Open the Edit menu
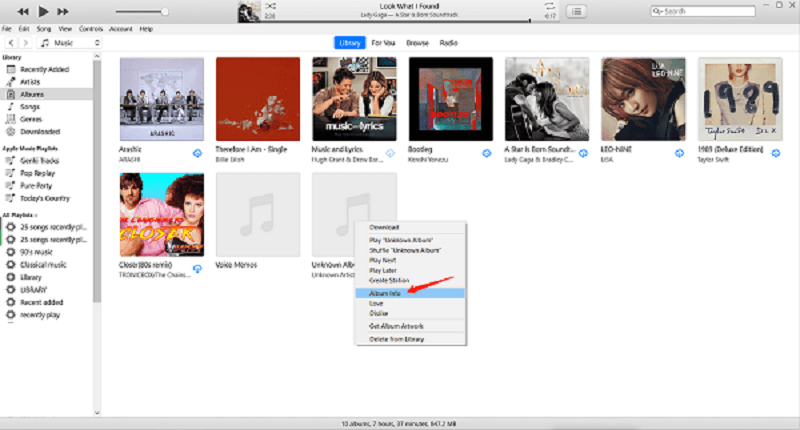The height and width of the screenshot is (430, 800). click(x=24, y=29)
